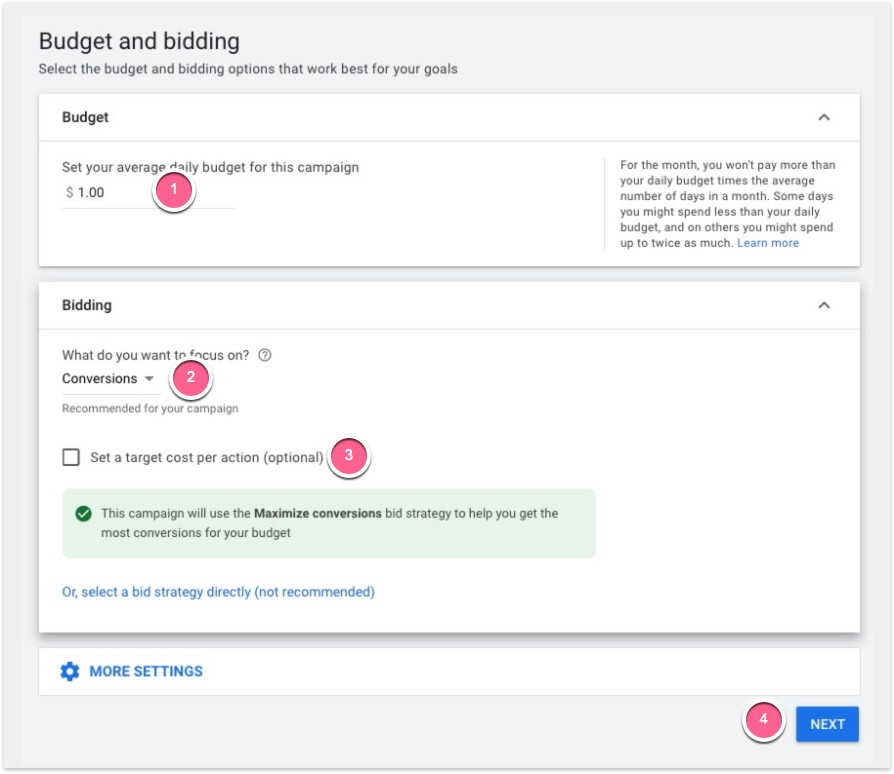The width and height of the screenshot is (894, 774).
Task: Click the 'Set a target cost per action' label
Action: [x=206, y=457]
